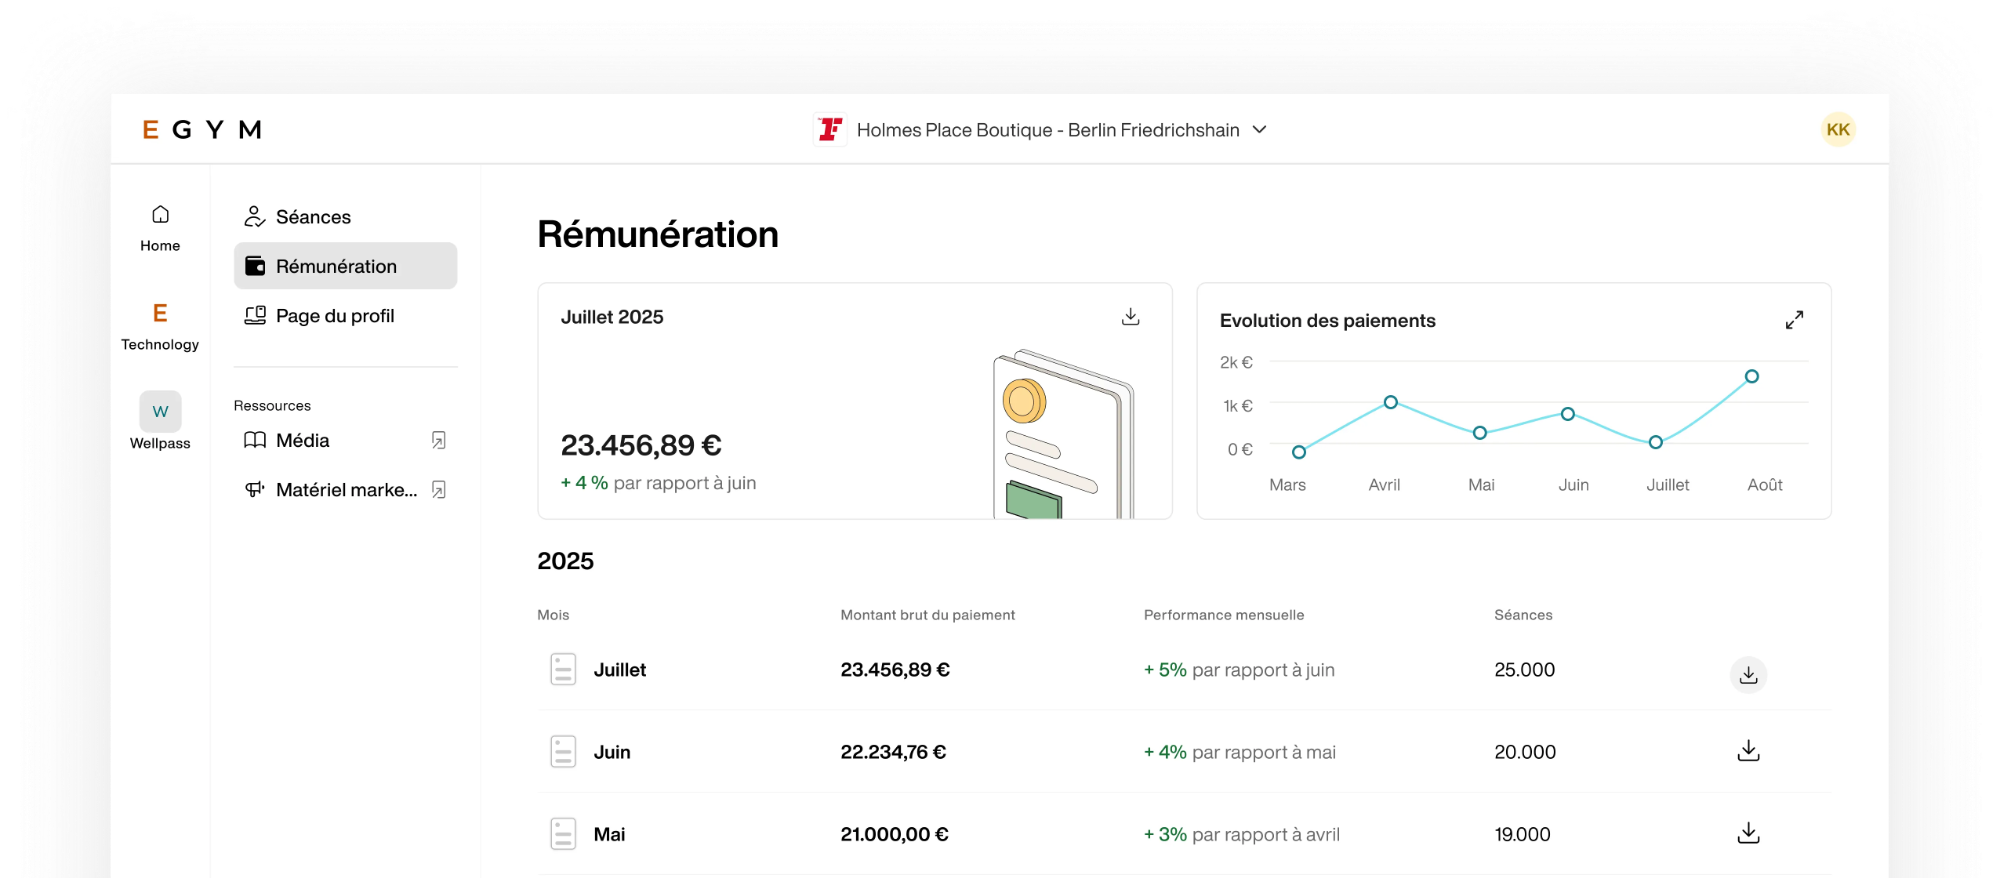Open the Média resources link
Screen dimensions: 2000x878
[x=302, y=441]
